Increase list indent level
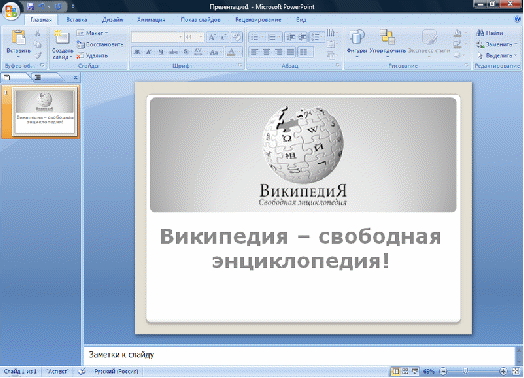524x378 pixels. (x=302, y=37)
